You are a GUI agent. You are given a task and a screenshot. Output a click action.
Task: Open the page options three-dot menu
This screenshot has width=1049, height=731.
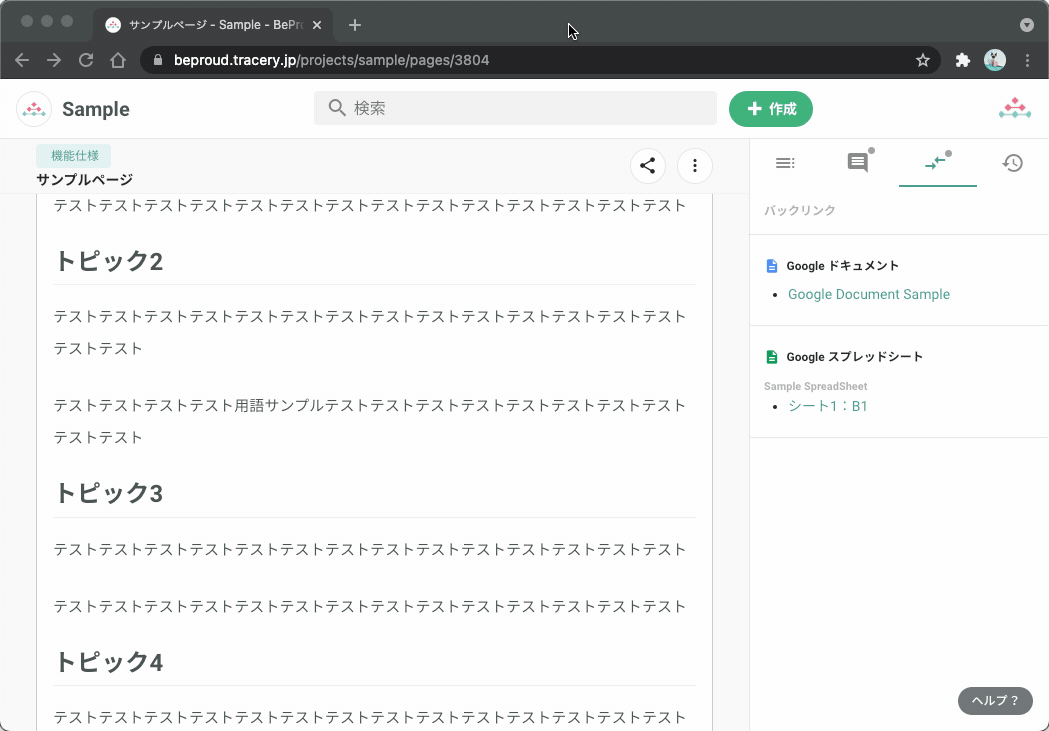[694, 166]
